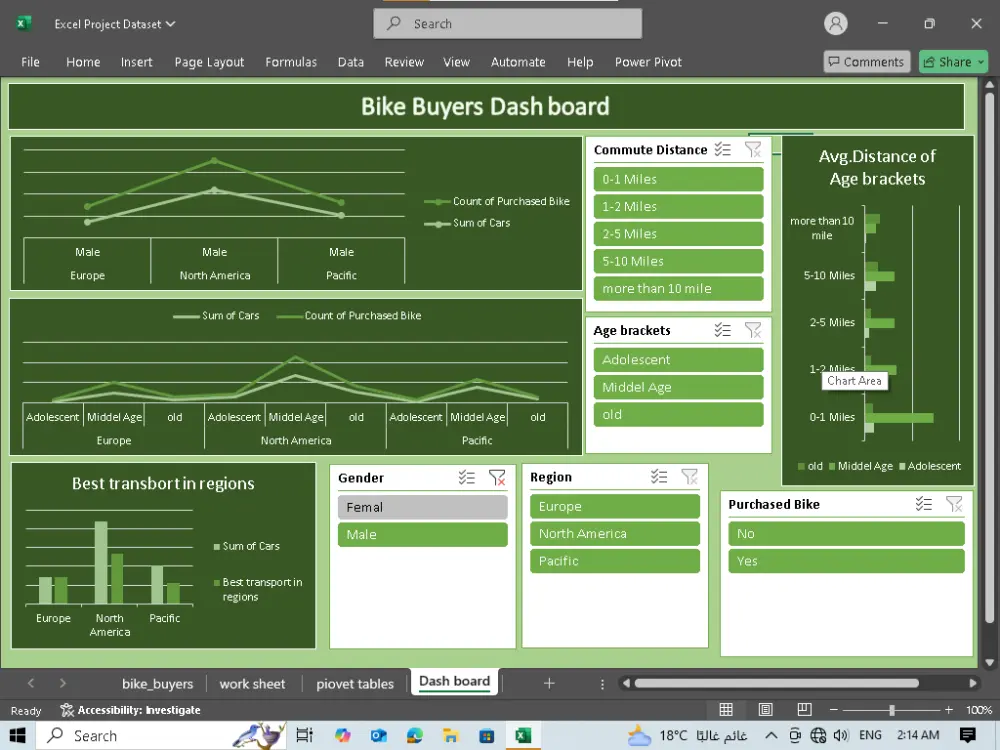
Task: Adjust the zoom slider handle
Action: click(x=892, y=709)
